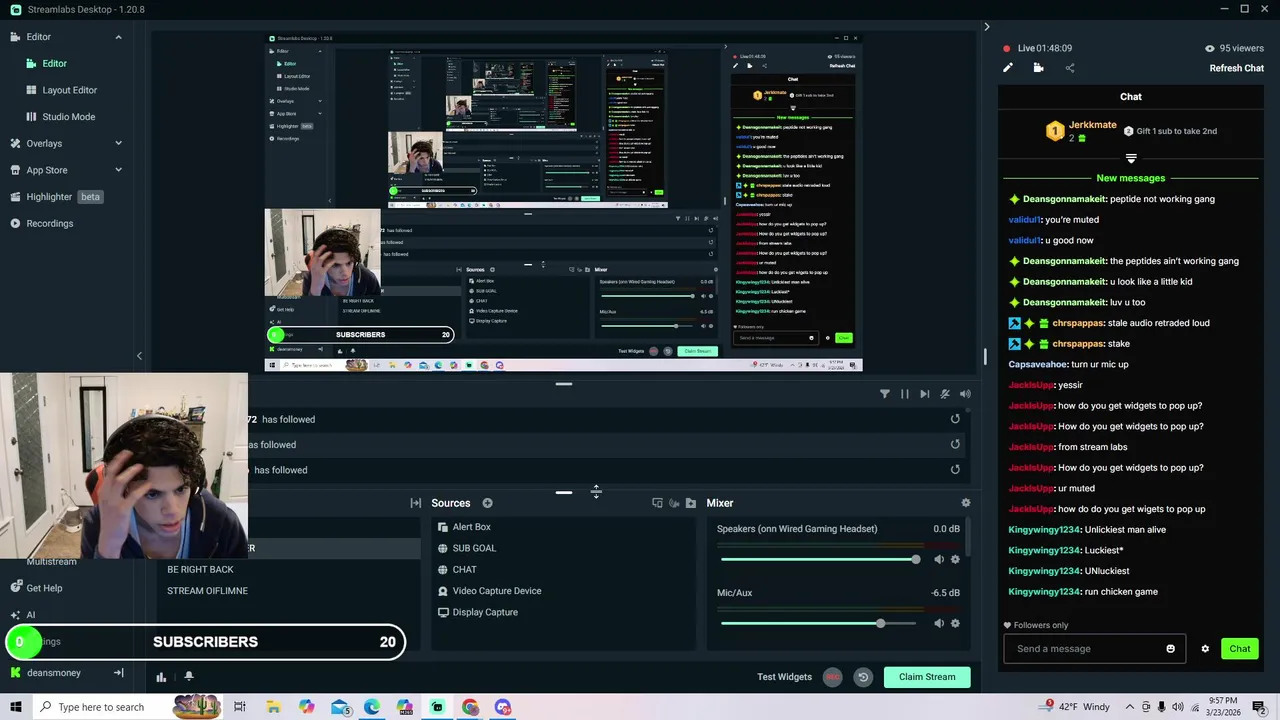Click the audio source icon in the Sources header
The width and height of the screenshot is (1280, 720).
(x=674, y=503)
